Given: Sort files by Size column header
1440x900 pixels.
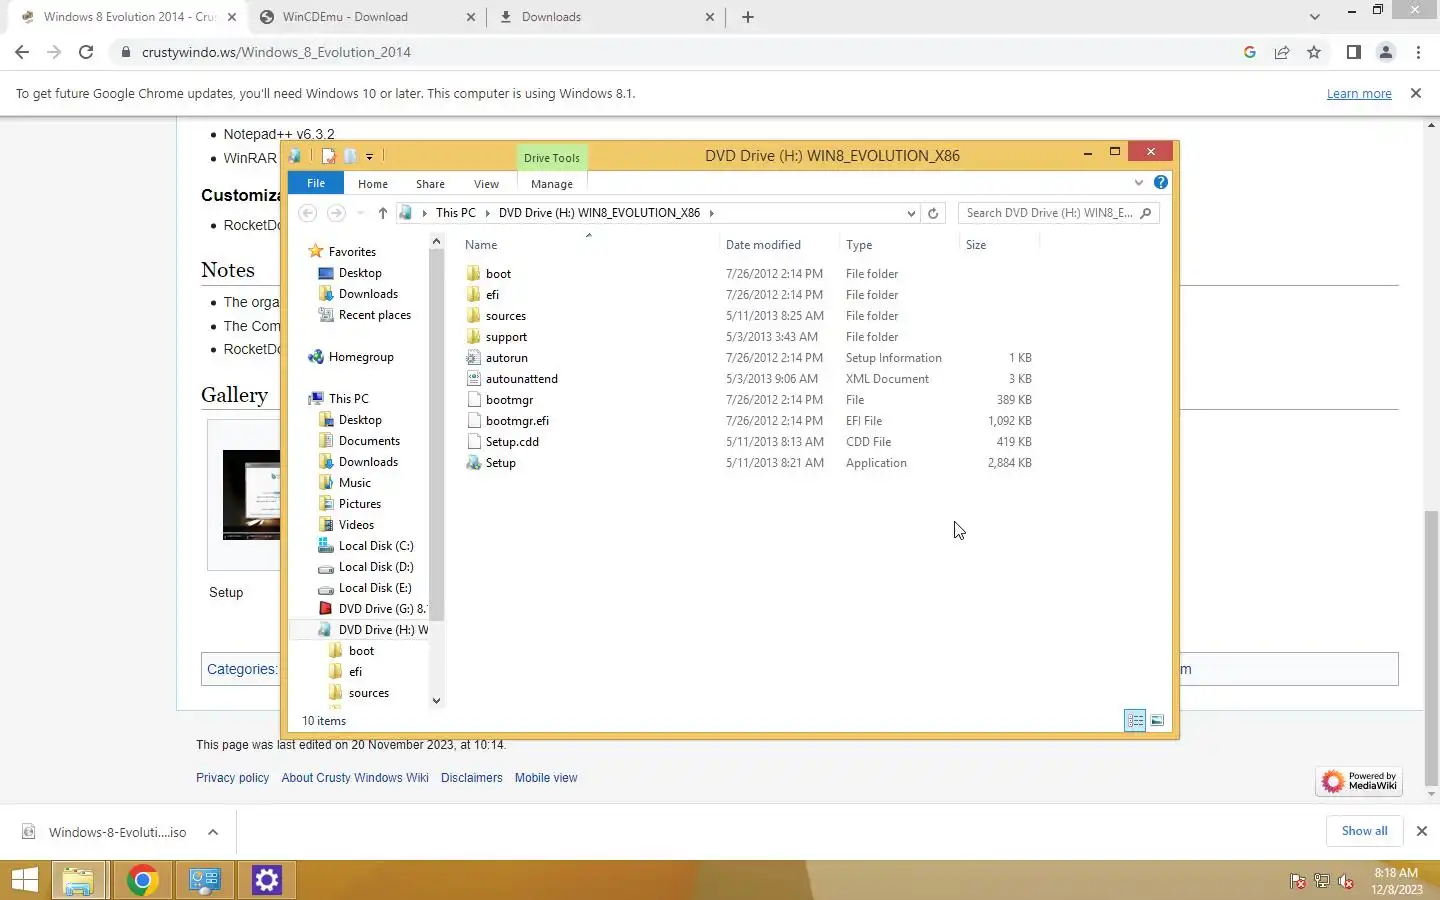Looking at the screenshot, I should (976, 245).
